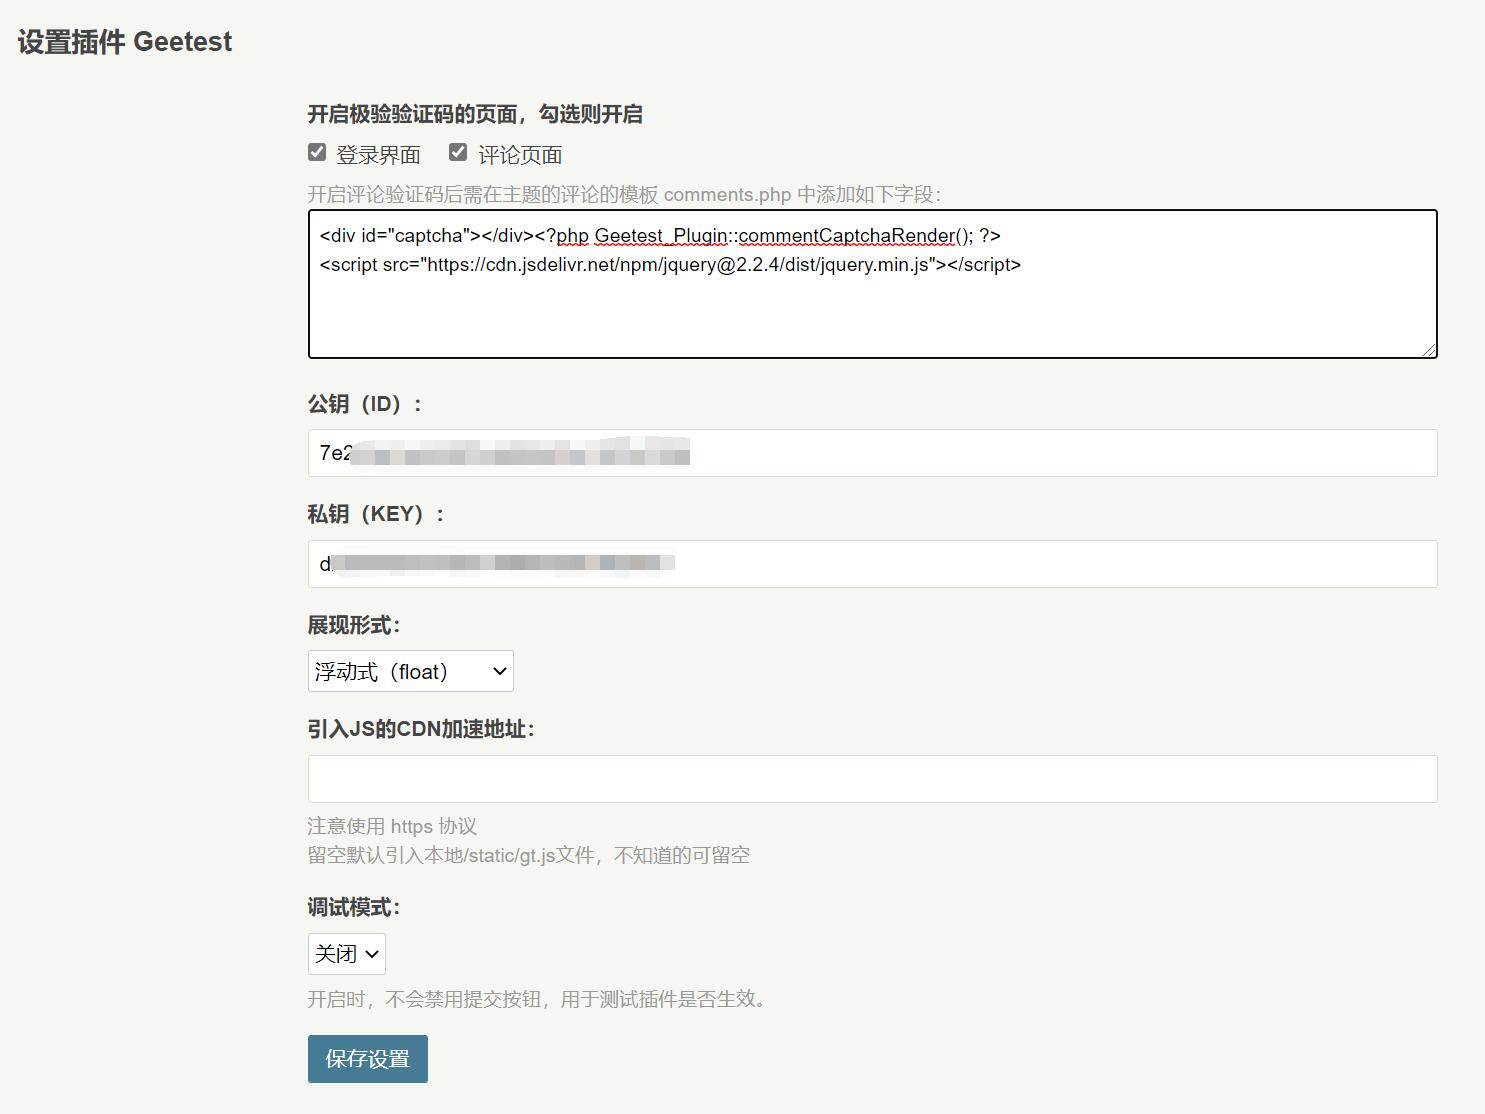This screenshot has width=1485, height=1114.
Task: Click the 登录界面 checkbox label text
Action: [x=378, y=155]
